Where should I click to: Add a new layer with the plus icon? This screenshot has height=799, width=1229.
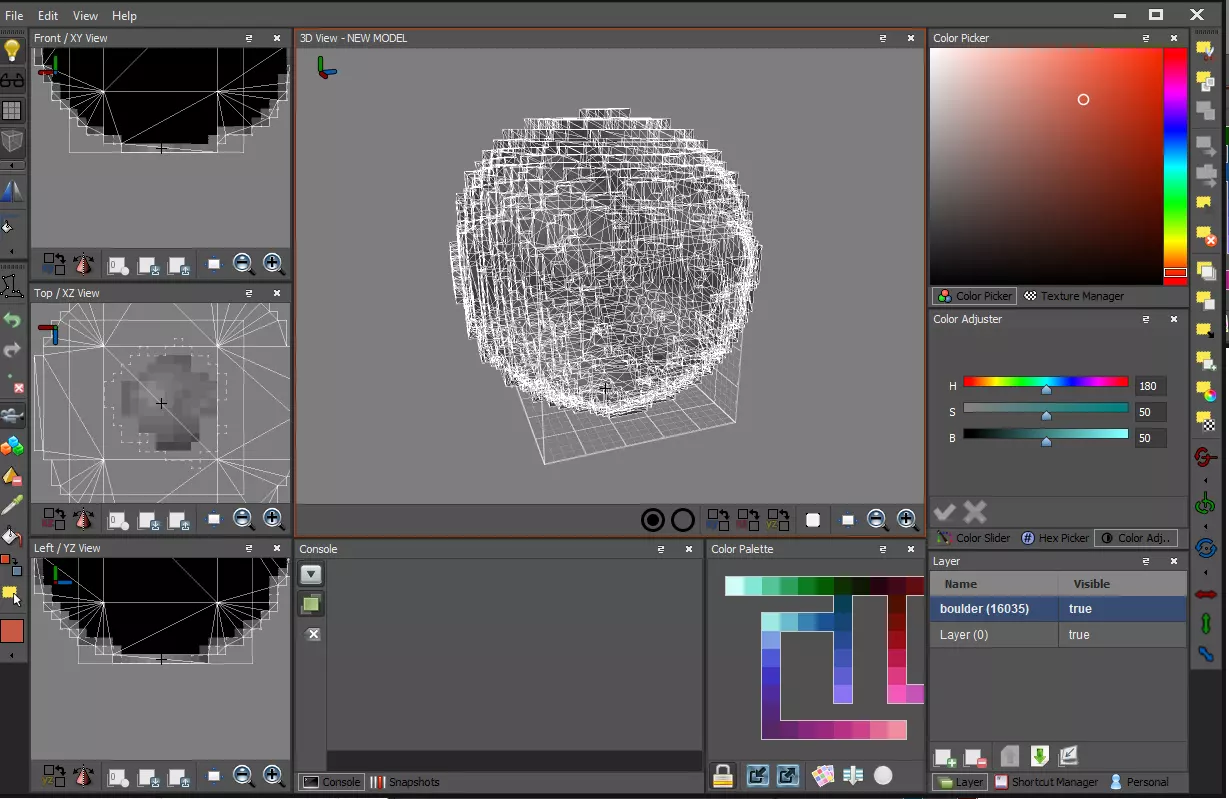coord(944,757)
